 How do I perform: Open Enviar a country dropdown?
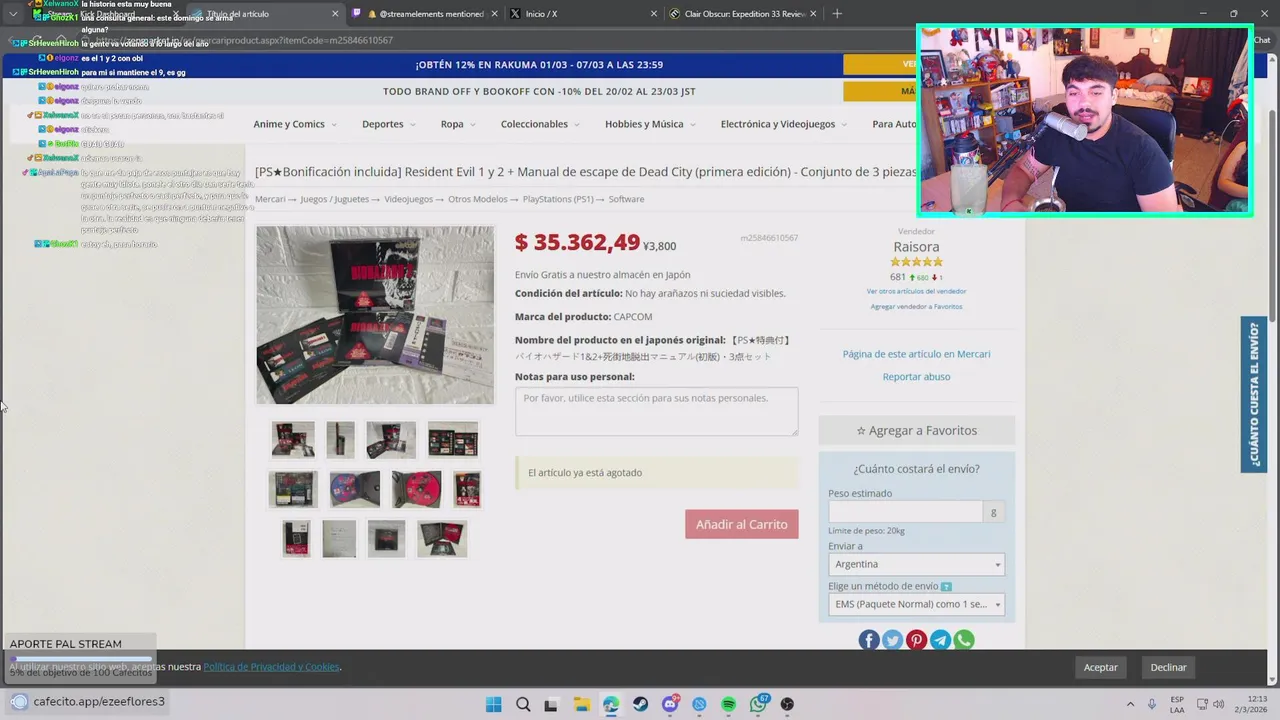tap(916, 564)
